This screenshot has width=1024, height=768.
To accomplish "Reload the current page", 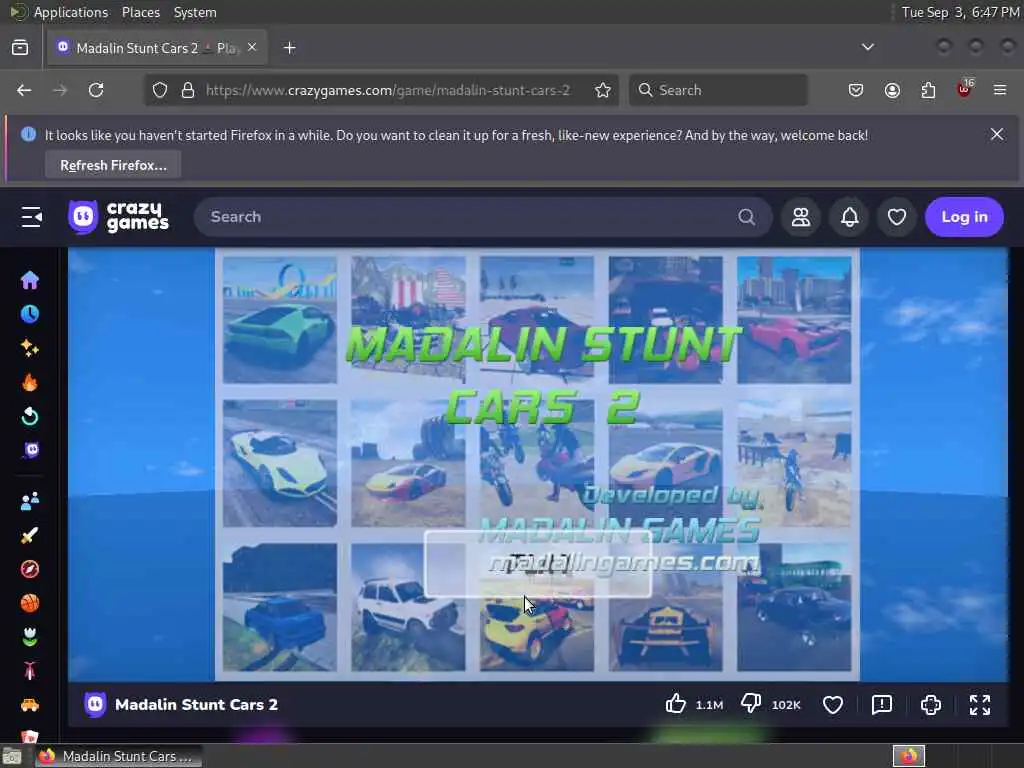I will click(96, 90).
